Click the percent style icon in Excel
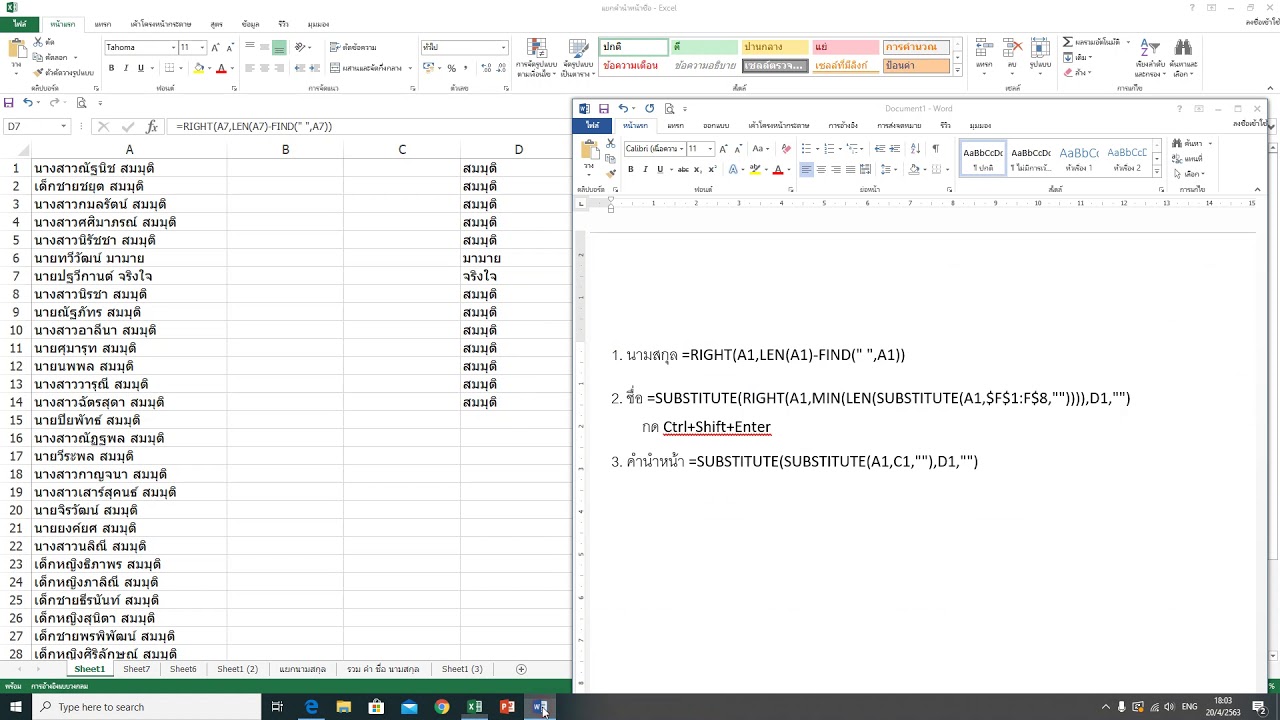Viewport: 1280px width, 720px height. tap(452, 68)
